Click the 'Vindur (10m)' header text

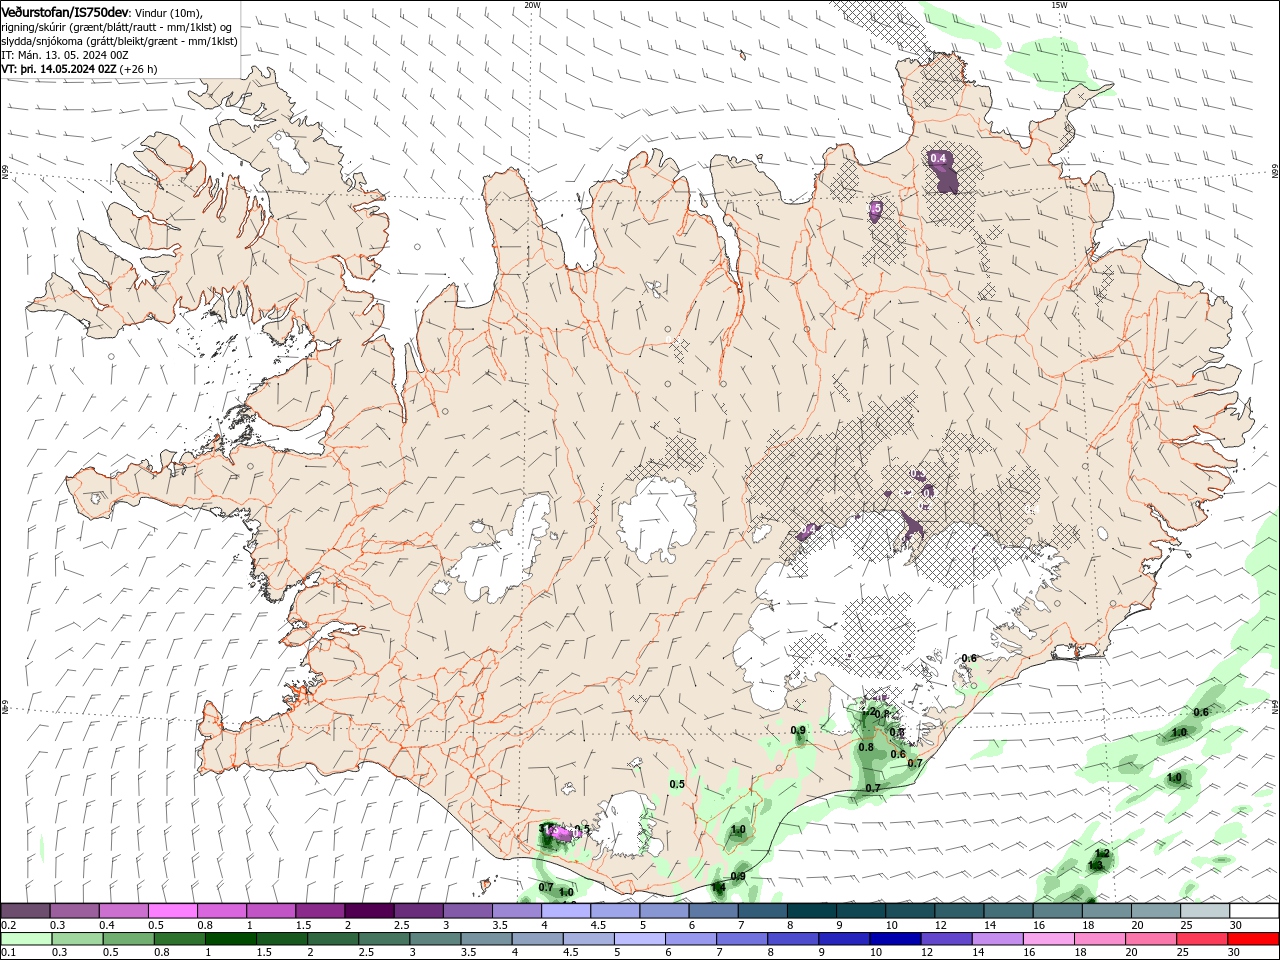click(x=168, y=12)
